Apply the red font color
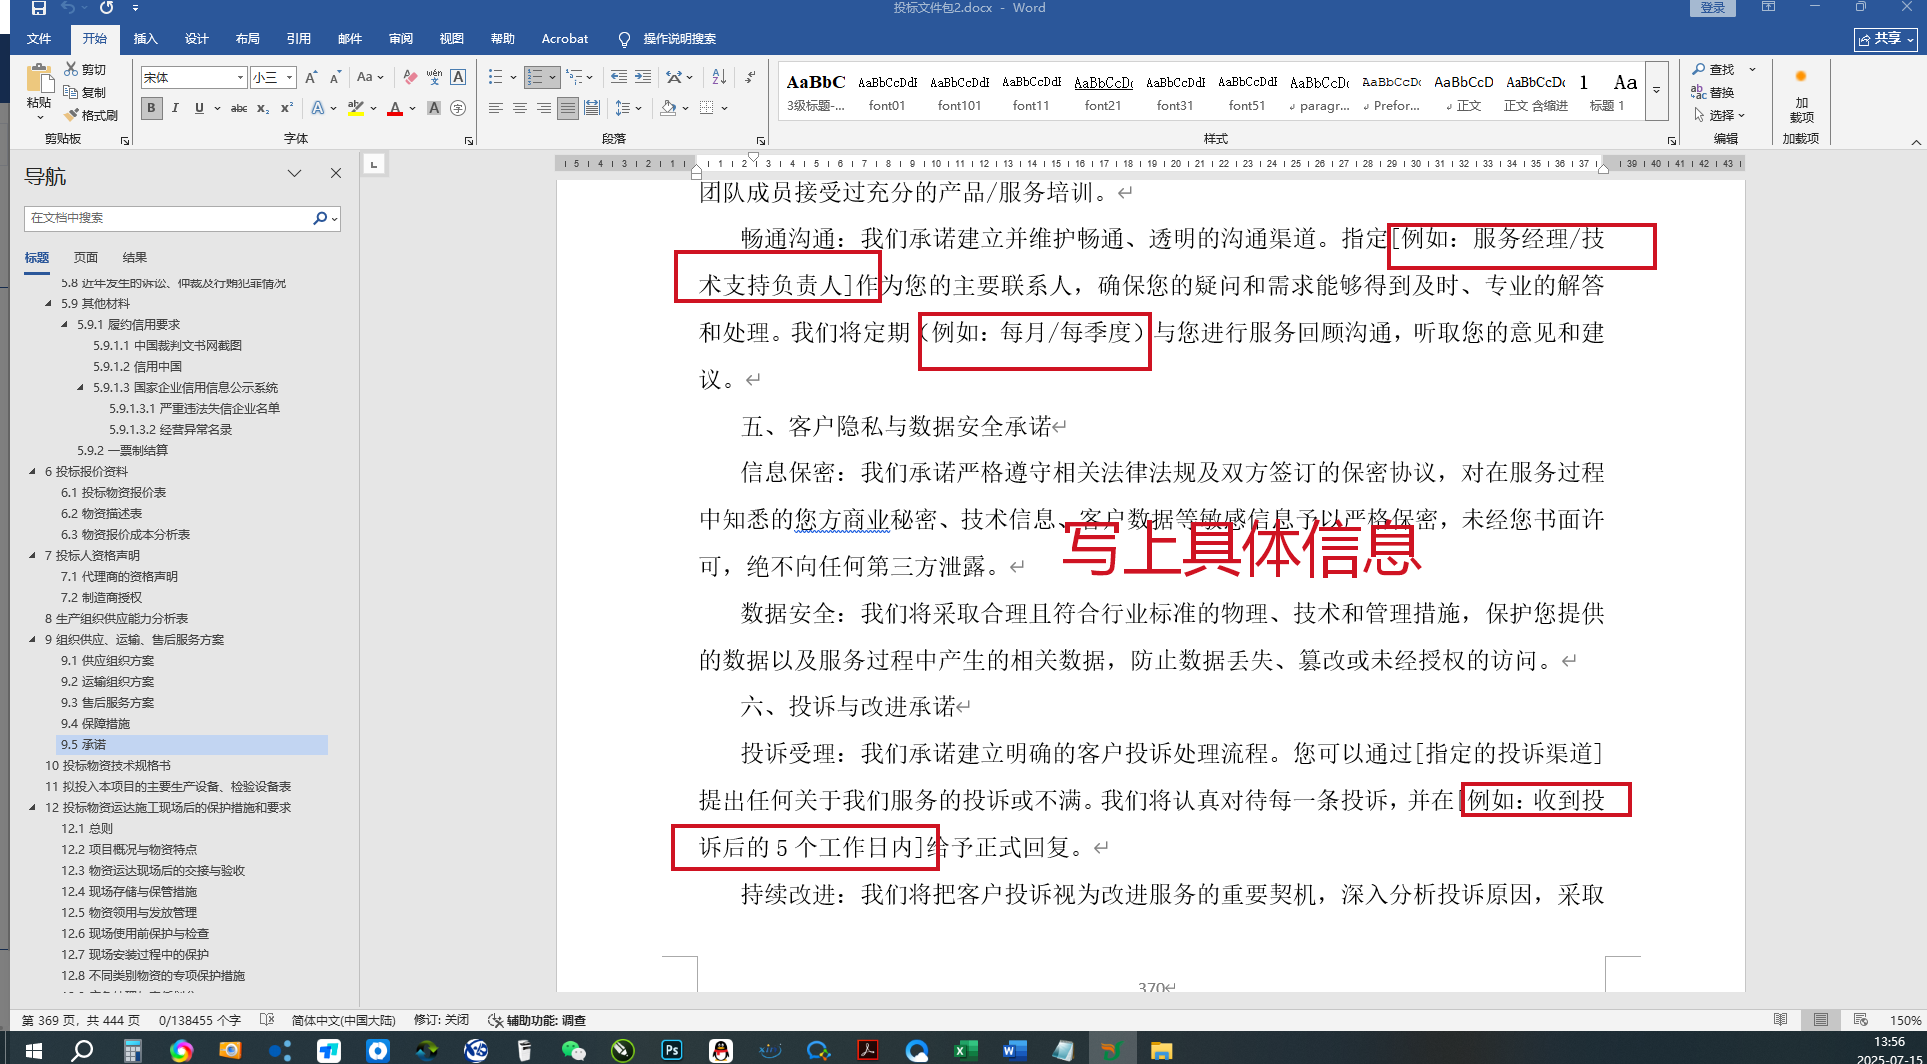Viewport: 1927px width, 1064px height. 395,108
